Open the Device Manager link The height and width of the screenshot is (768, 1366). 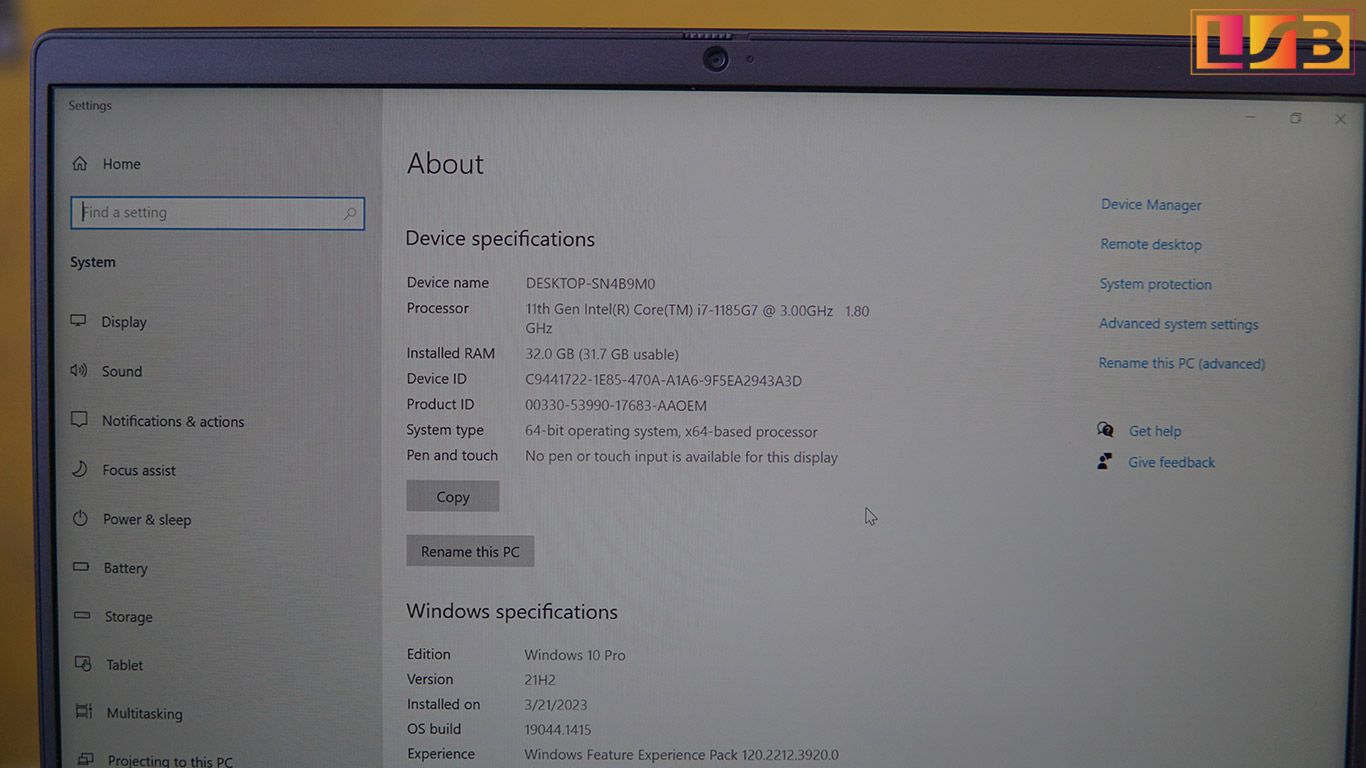(x=1151, y=204)
